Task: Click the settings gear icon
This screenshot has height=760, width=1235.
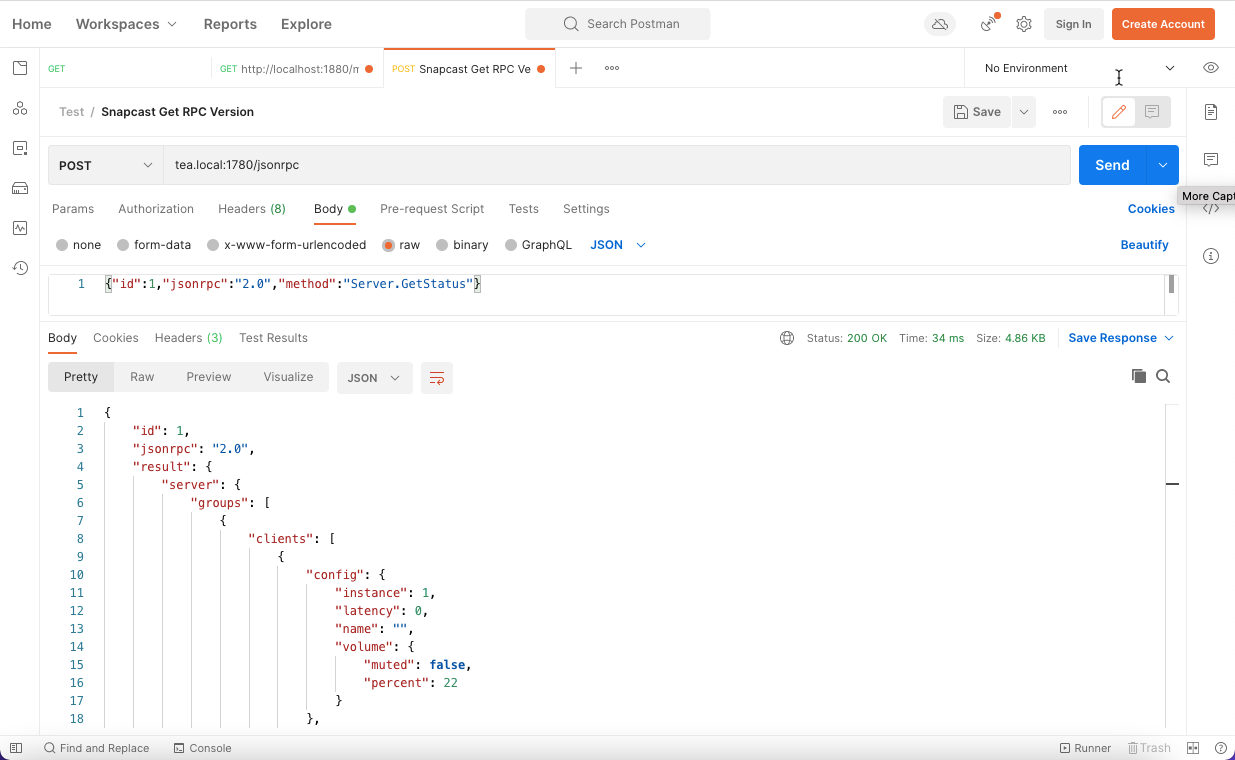Action: point(1024,24)
